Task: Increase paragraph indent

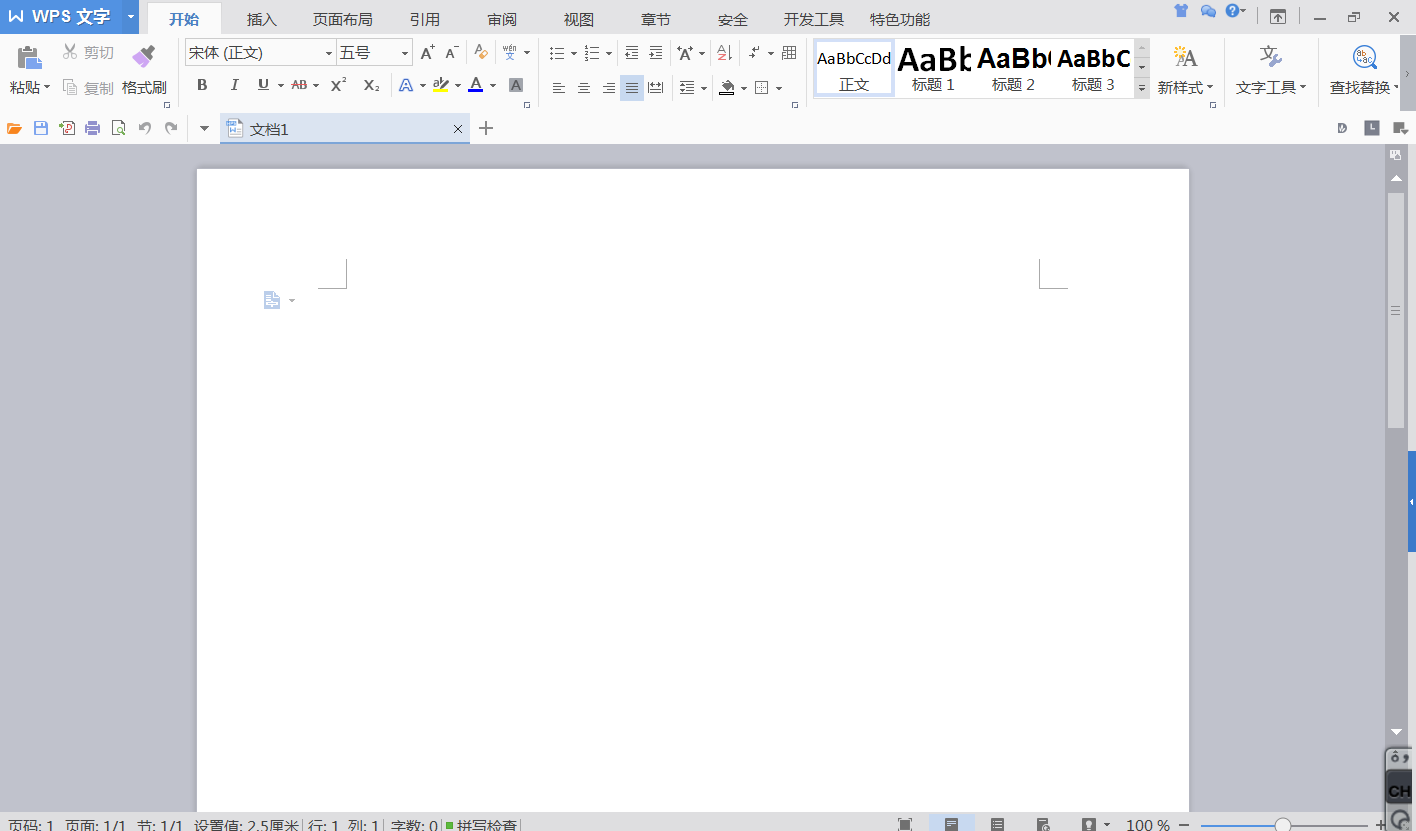Action: (656, 52)
